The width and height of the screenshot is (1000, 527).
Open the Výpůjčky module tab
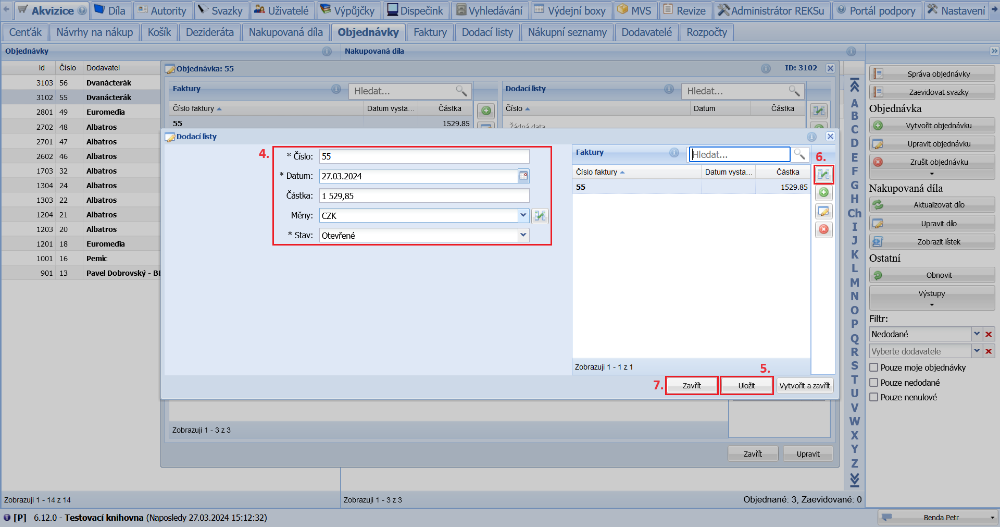(x=346, y=10)
